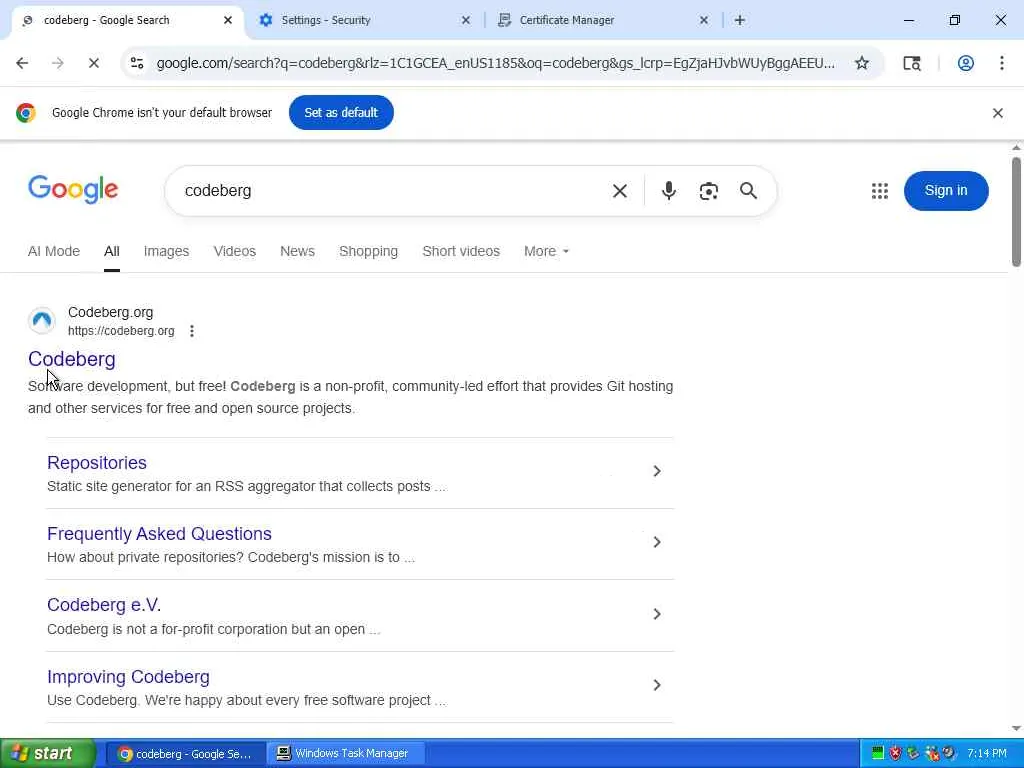Open the AI Mode search tab
1024x768 pixels.
54,251
